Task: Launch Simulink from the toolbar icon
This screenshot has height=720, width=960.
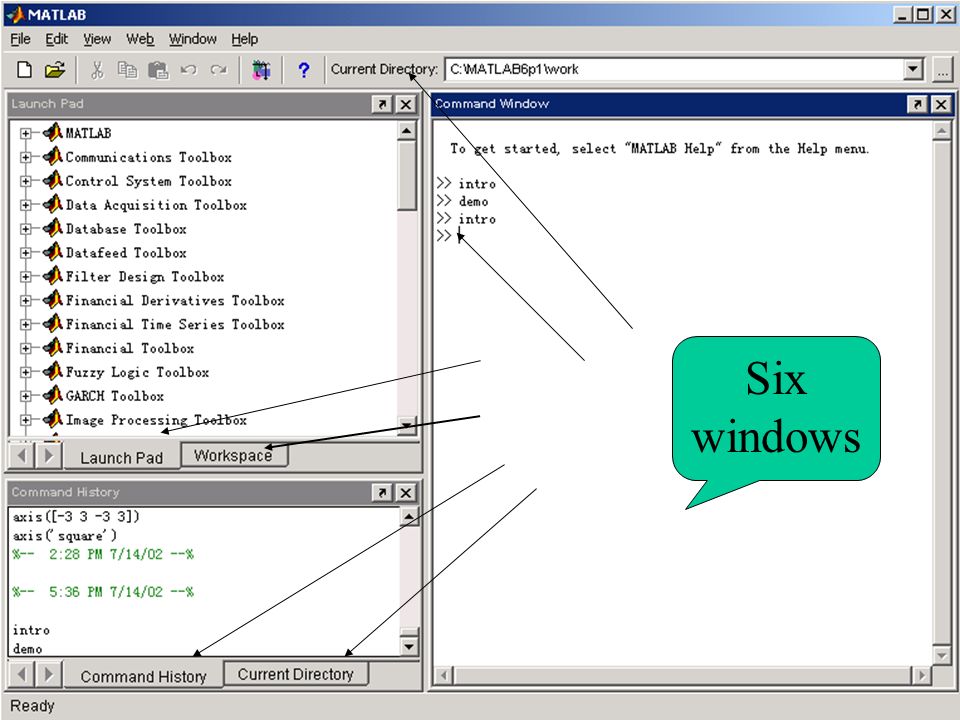Action: coord(261,70)
